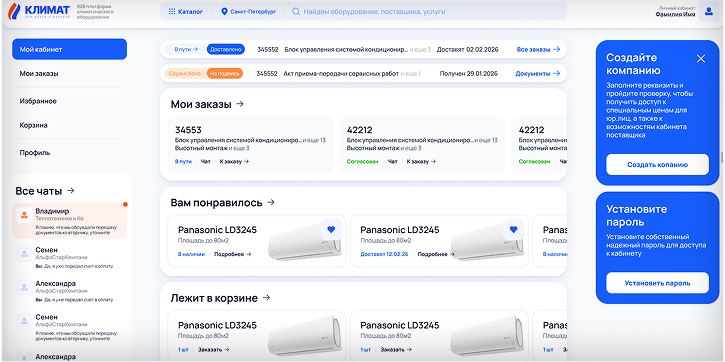
Task: Click Получен 29.01.2026 text
Action: [469, 74]
